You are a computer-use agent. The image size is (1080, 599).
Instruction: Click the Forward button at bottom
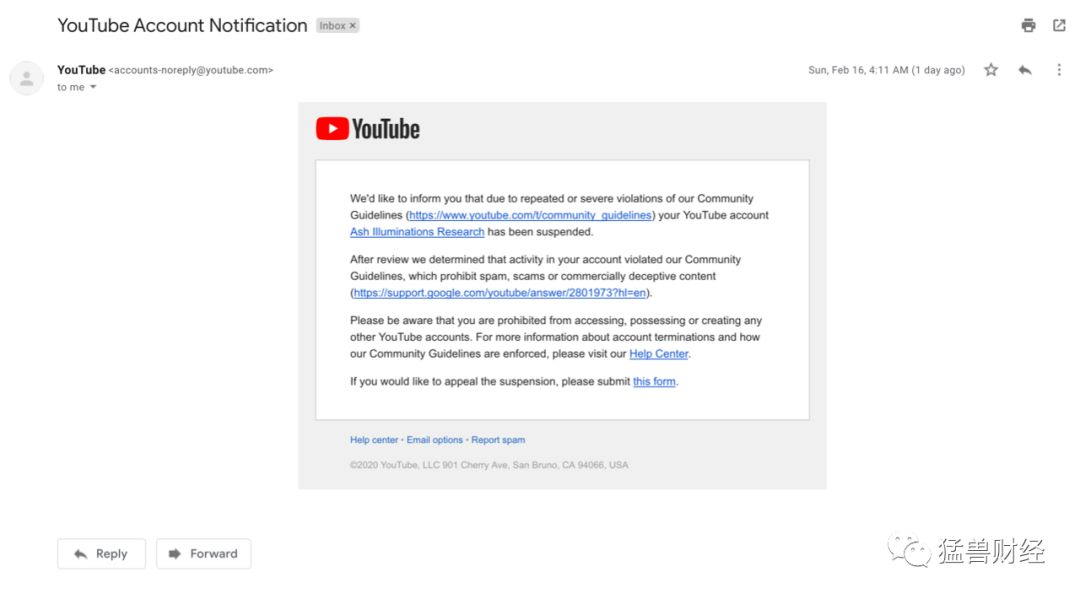click(204, 554)
